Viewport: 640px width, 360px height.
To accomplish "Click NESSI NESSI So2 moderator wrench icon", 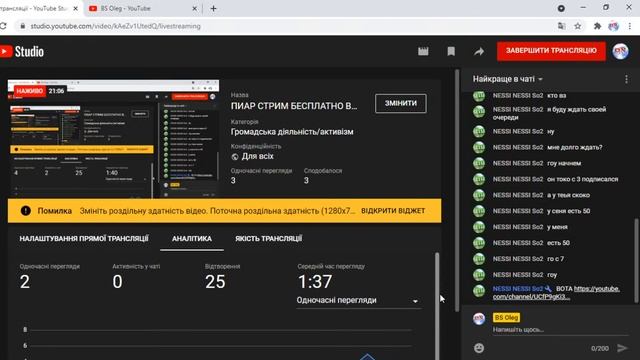I will click(x=548, y=289).
